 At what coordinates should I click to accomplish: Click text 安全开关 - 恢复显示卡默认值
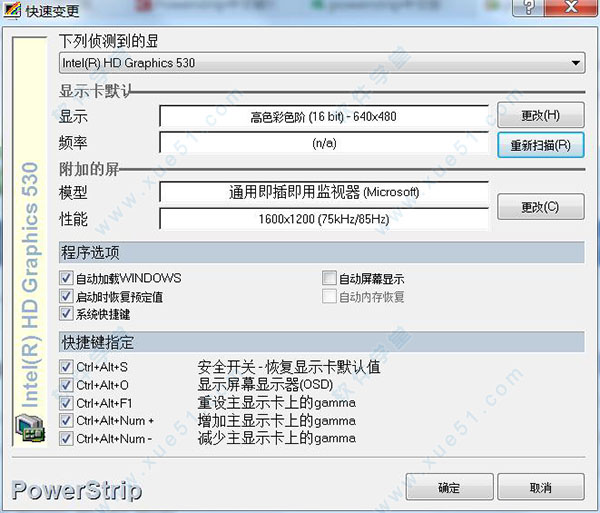pos(289,367)
